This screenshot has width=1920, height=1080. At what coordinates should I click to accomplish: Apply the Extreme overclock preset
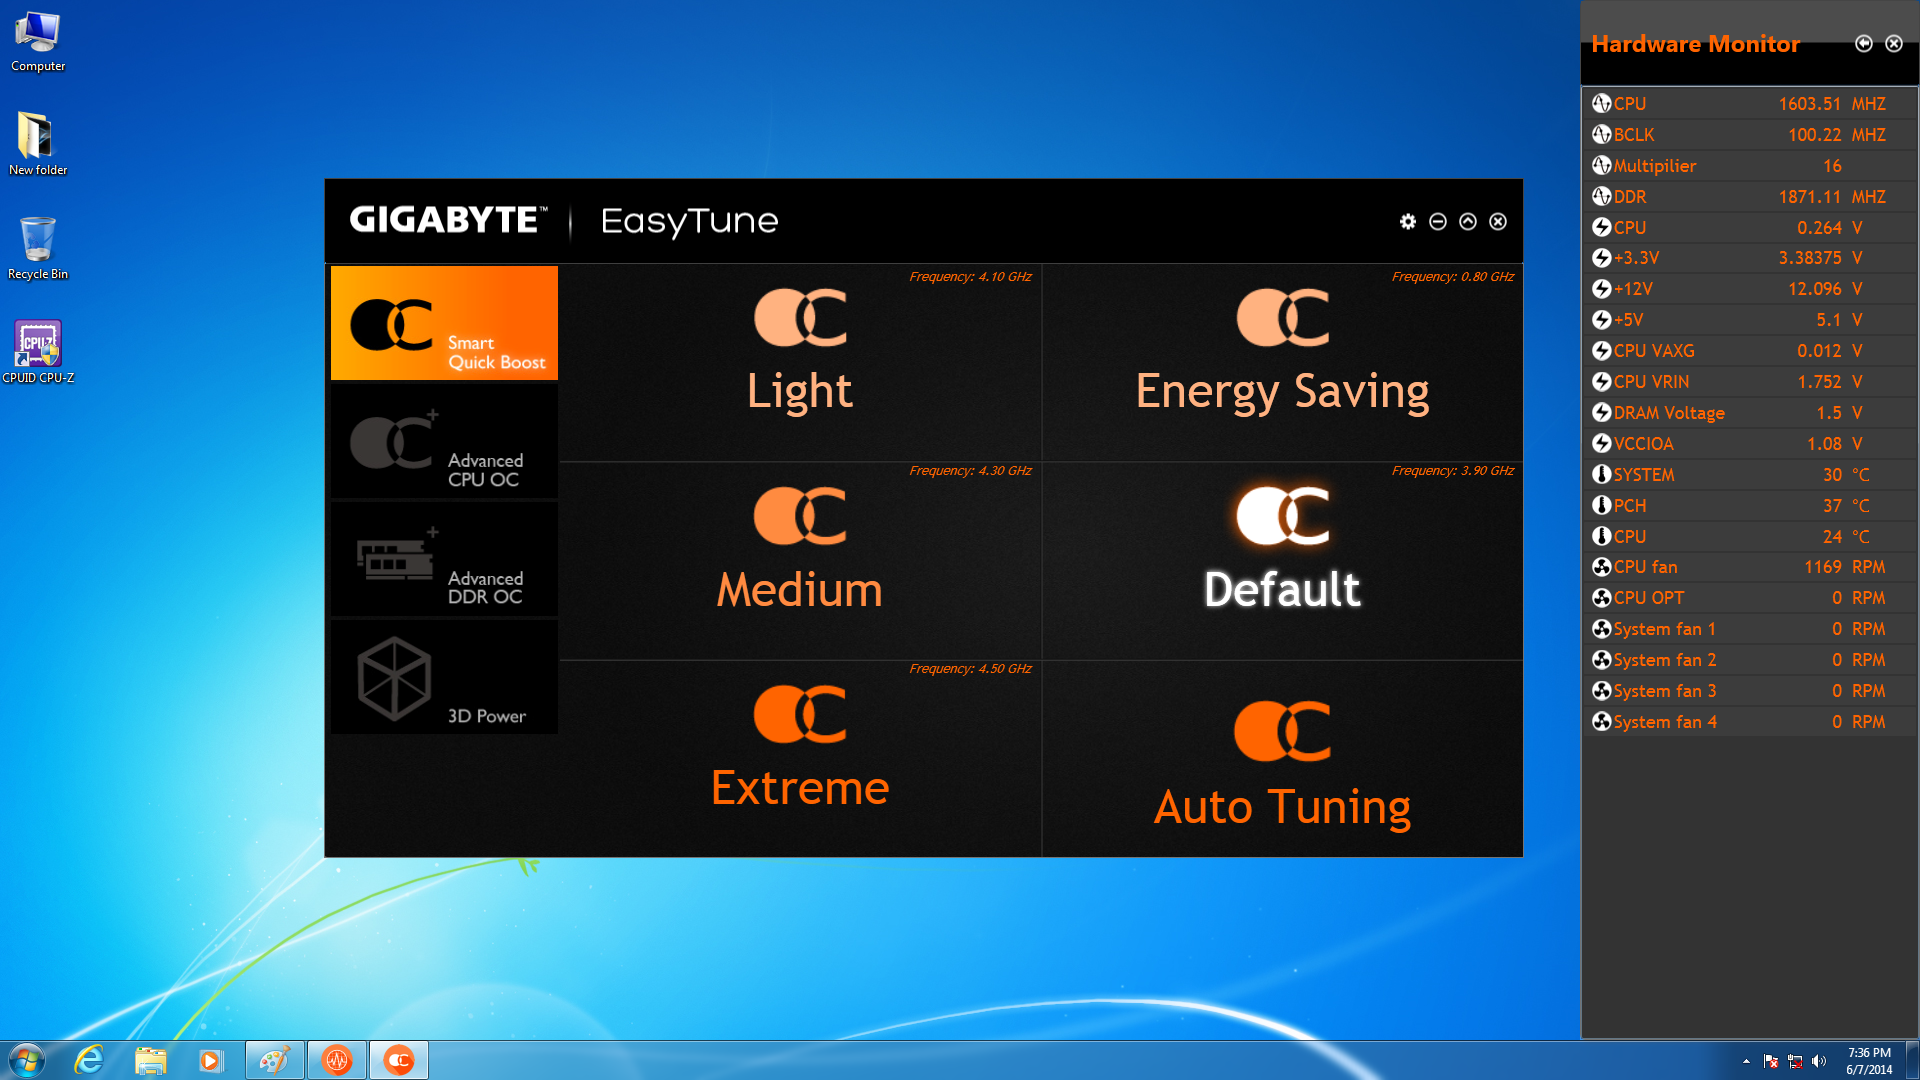800,758
